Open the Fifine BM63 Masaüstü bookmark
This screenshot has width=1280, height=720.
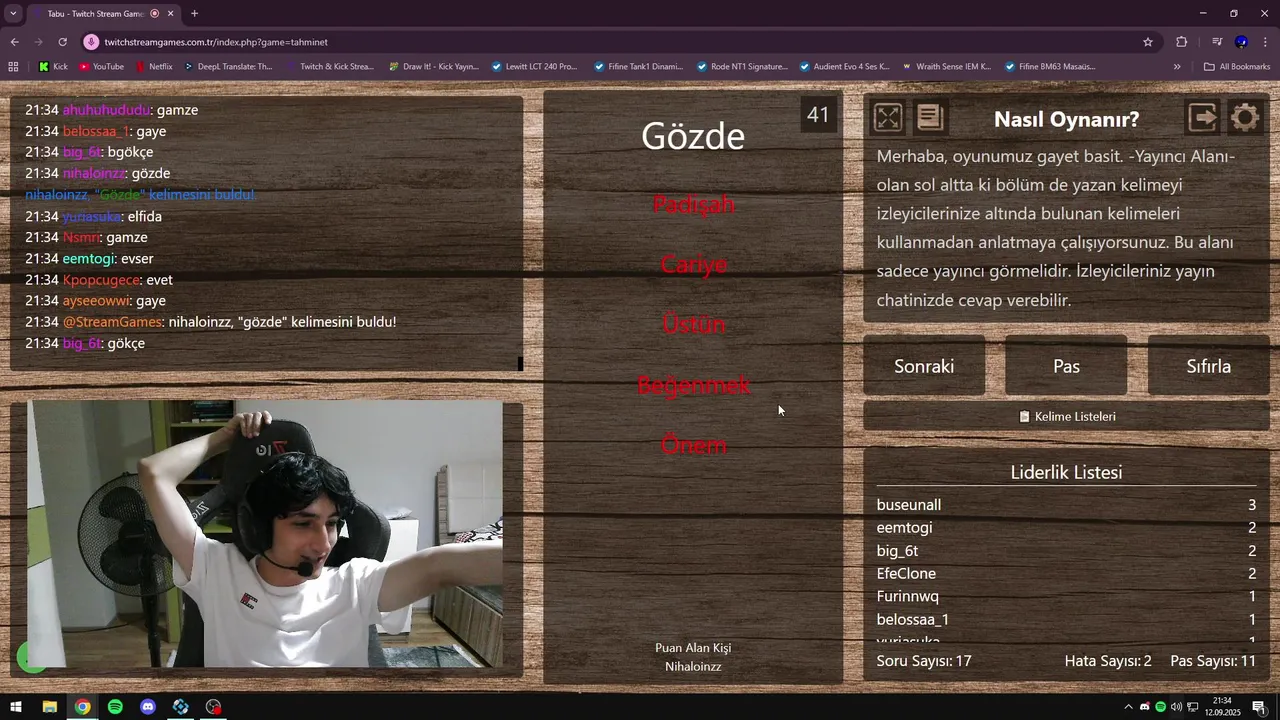pos(1050,67)
